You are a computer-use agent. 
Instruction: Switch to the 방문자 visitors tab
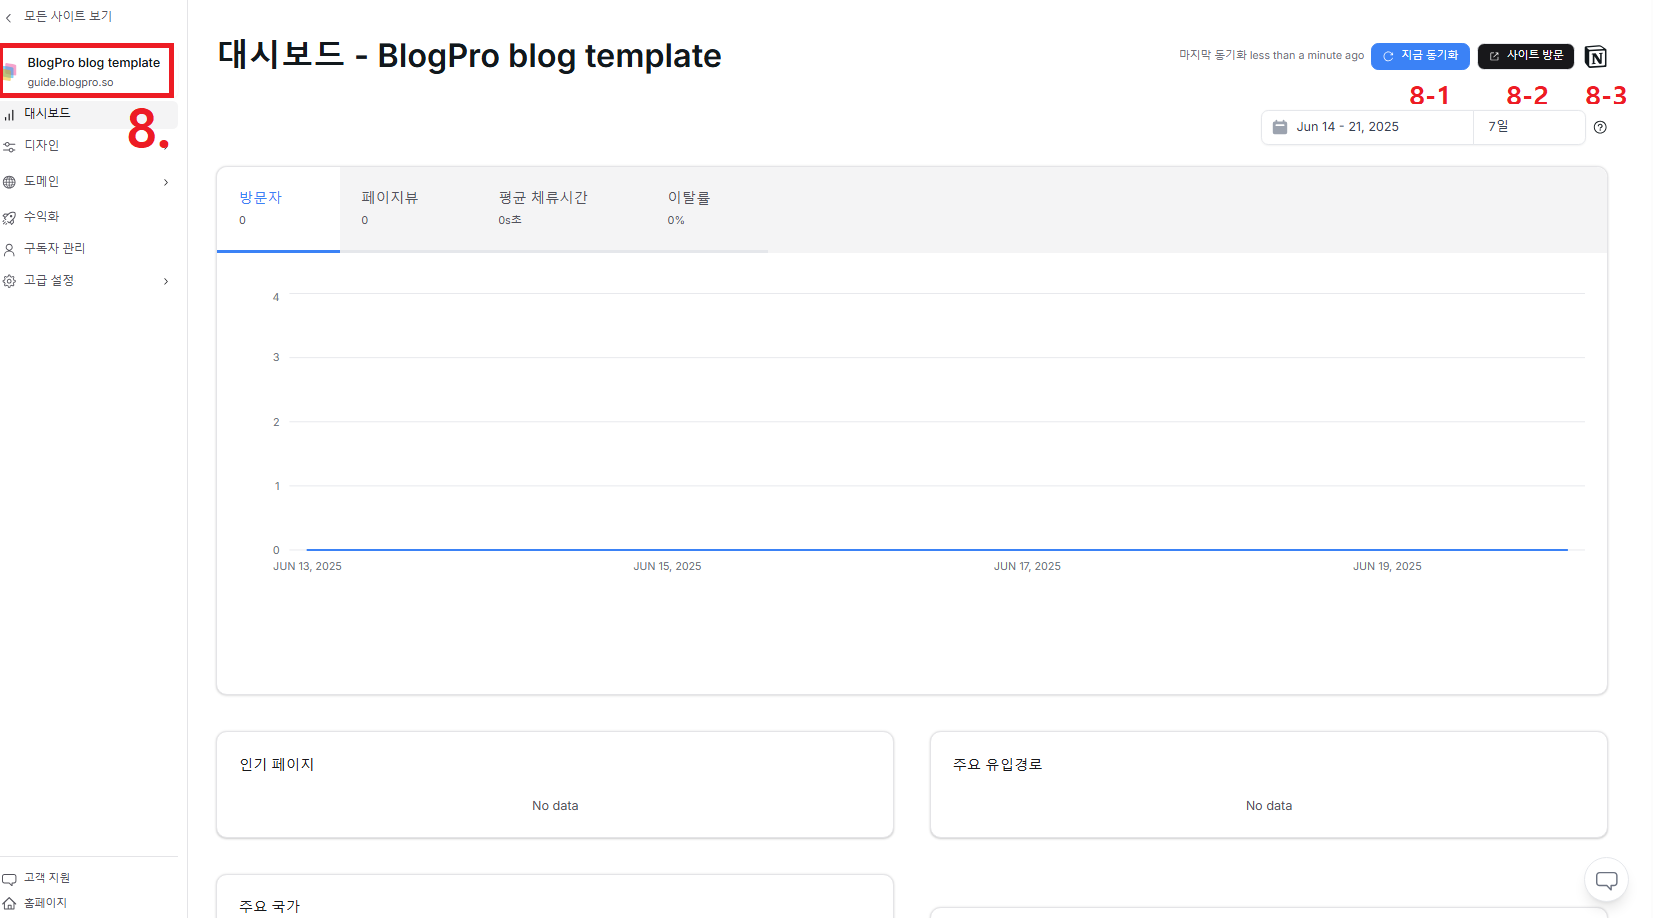click(278, 209)
